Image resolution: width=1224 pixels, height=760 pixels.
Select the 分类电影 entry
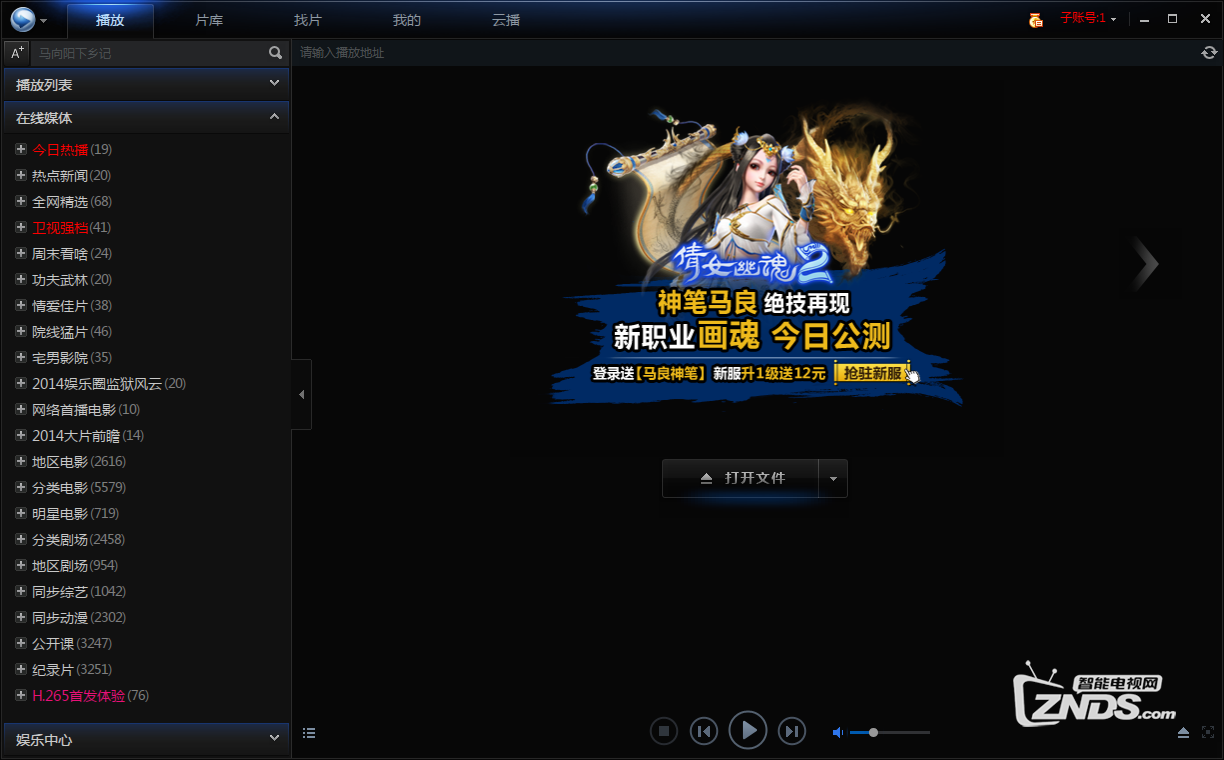(79, 487)
